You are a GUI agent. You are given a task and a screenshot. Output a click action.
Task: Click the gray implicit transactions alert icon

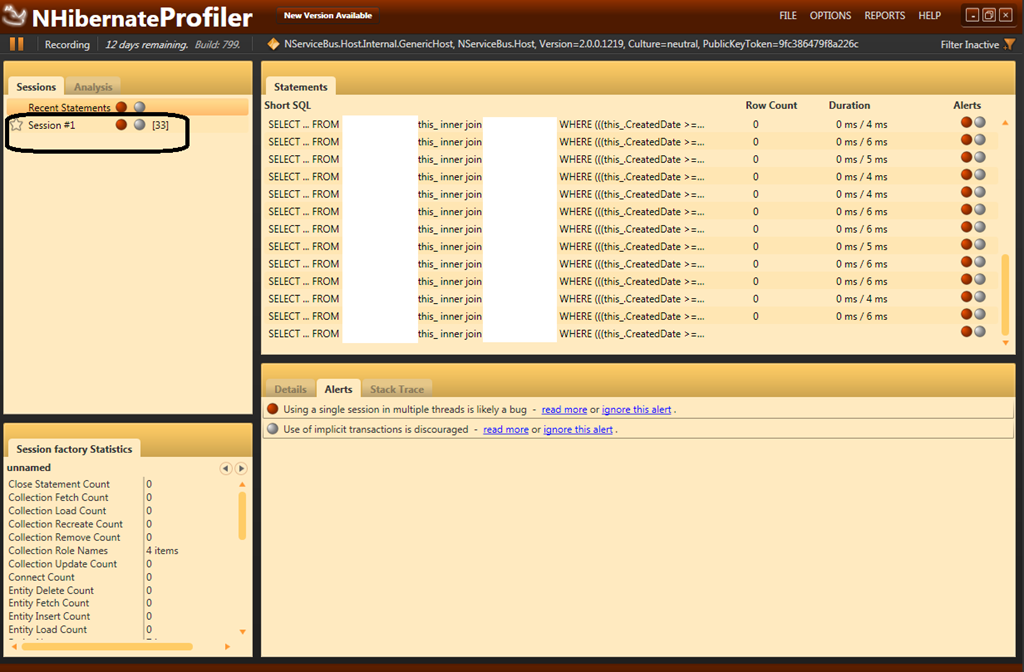[272, 429]
